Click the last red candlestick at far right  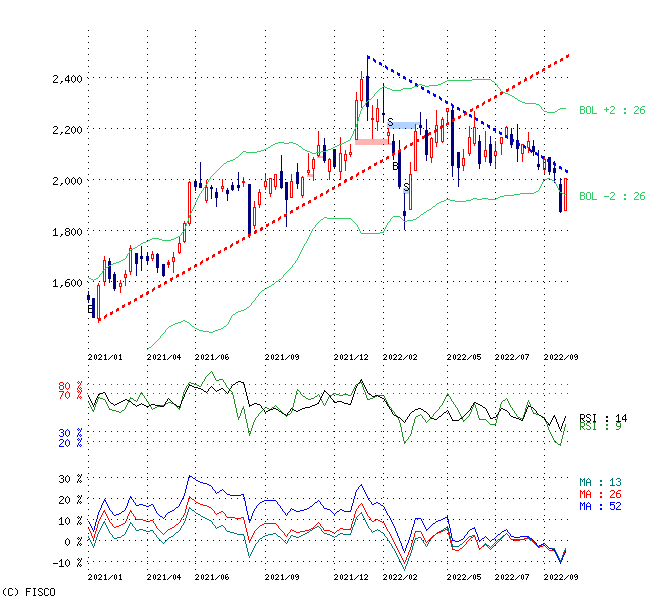tap(566, 194)
